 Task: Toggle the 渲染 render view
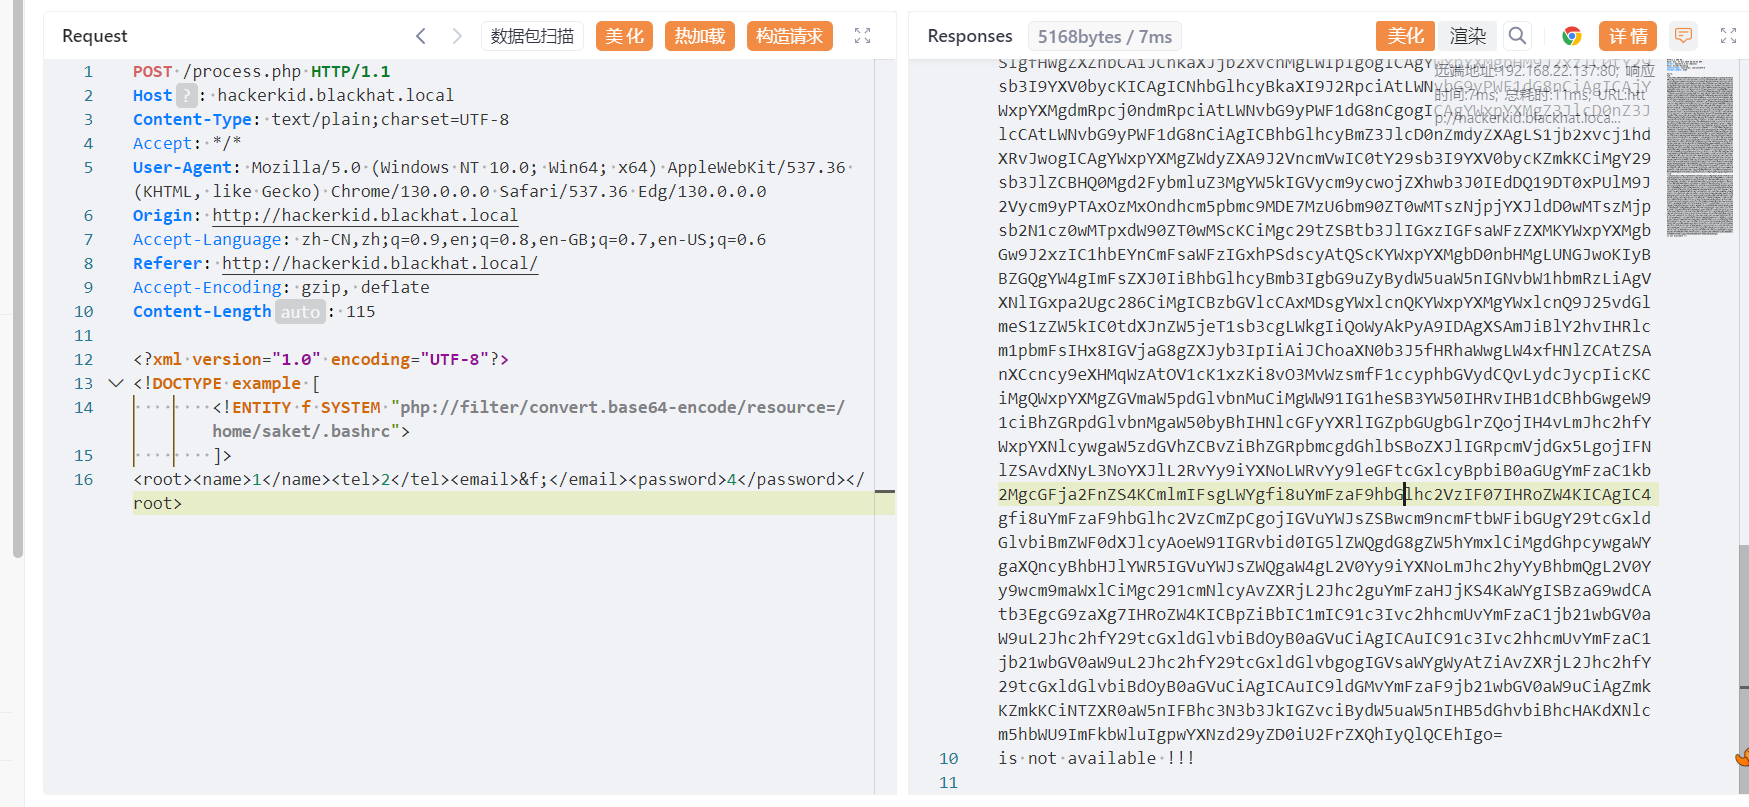coord(1468,36)
